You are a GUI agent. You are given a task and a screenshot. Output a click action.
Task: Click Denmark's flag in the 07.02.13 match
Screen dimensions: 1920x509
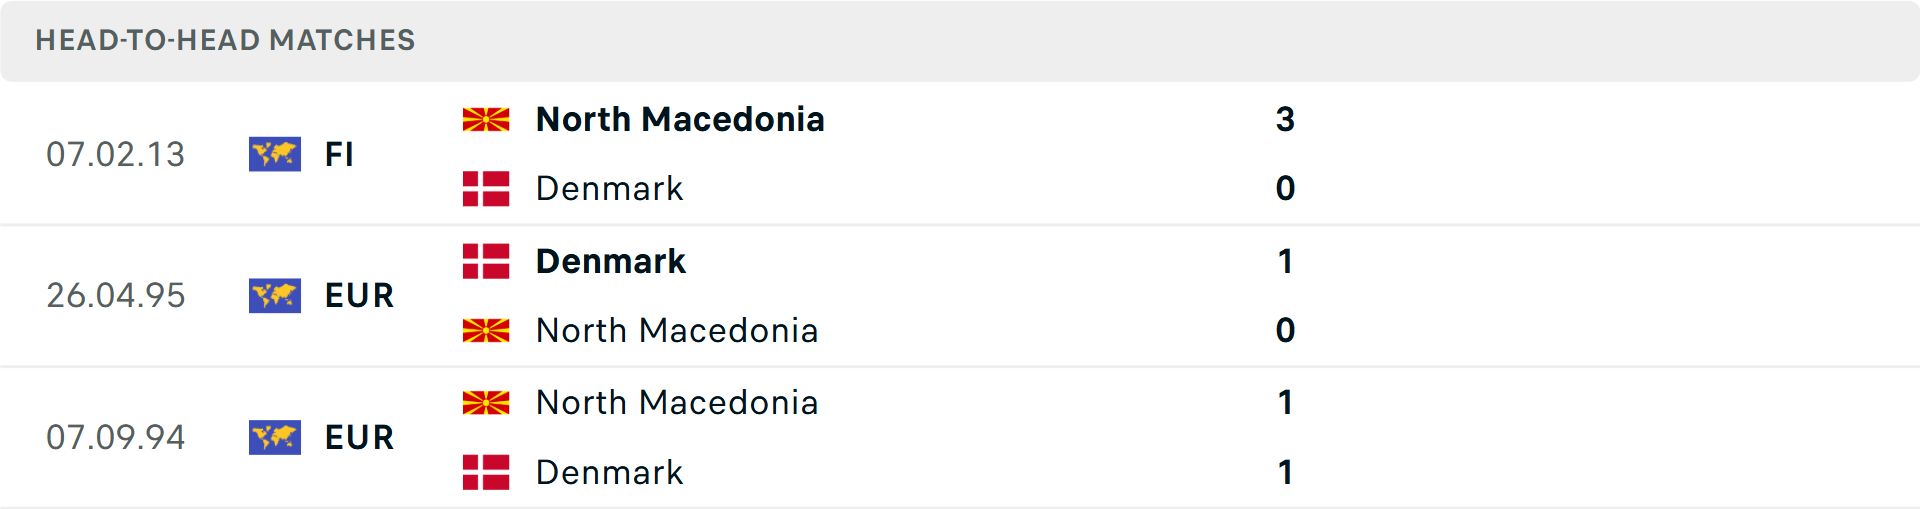coord(486,189)
